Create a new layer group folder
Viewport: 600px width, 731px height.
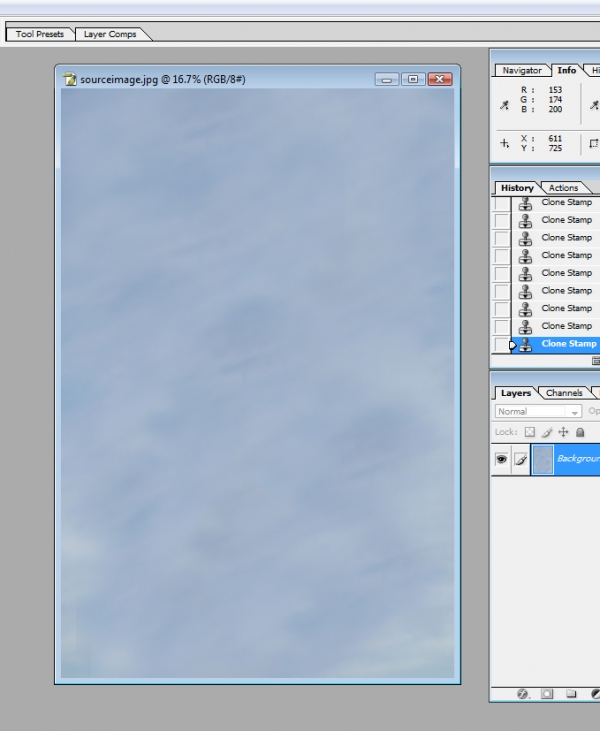(571, 694)
